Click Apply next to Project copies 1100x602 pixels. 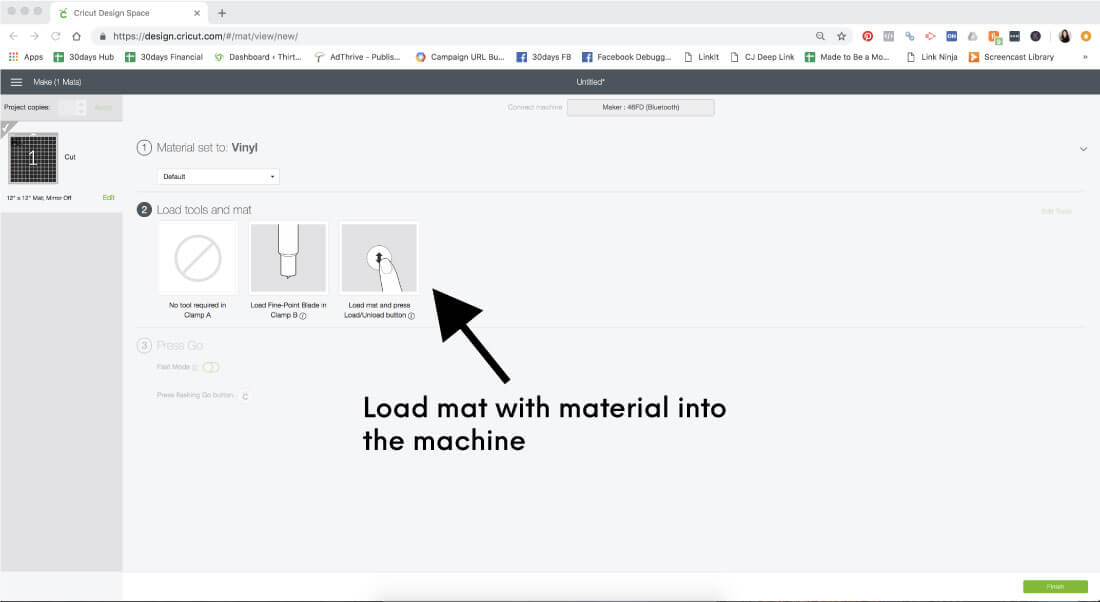click(103, 107)
